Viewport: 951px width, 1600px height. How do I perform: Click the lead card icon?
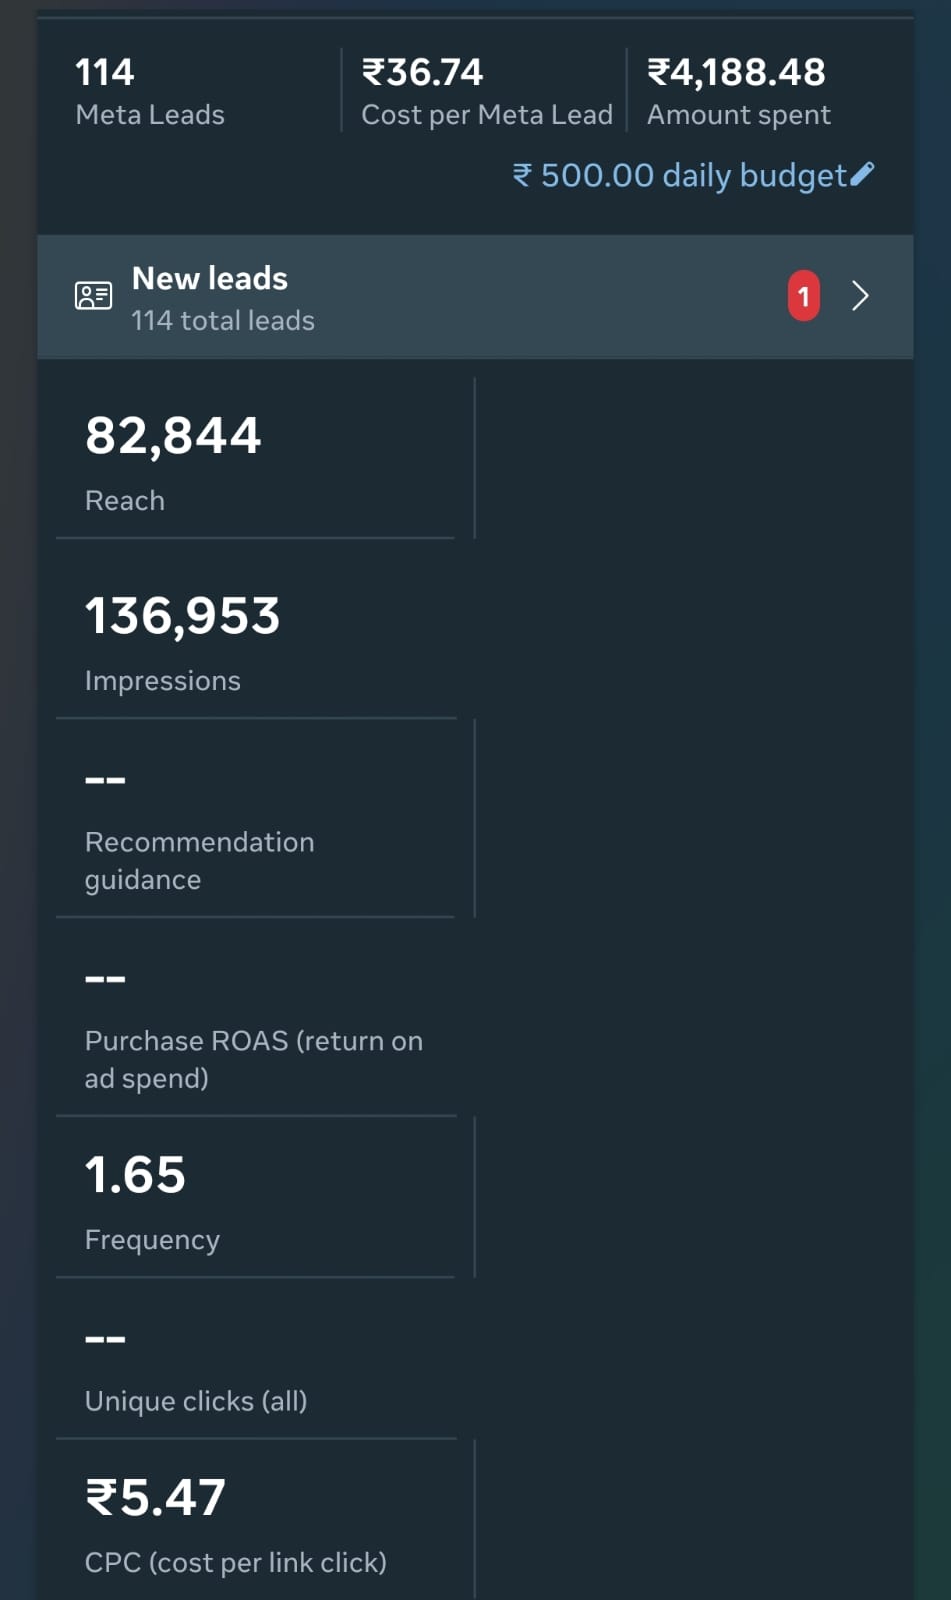94,296
